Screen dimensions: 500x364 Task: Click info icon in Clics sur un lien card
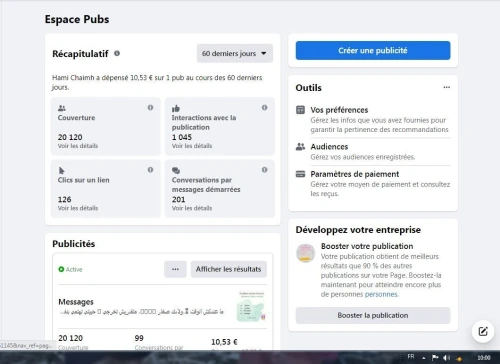click(x=150, y=170)
